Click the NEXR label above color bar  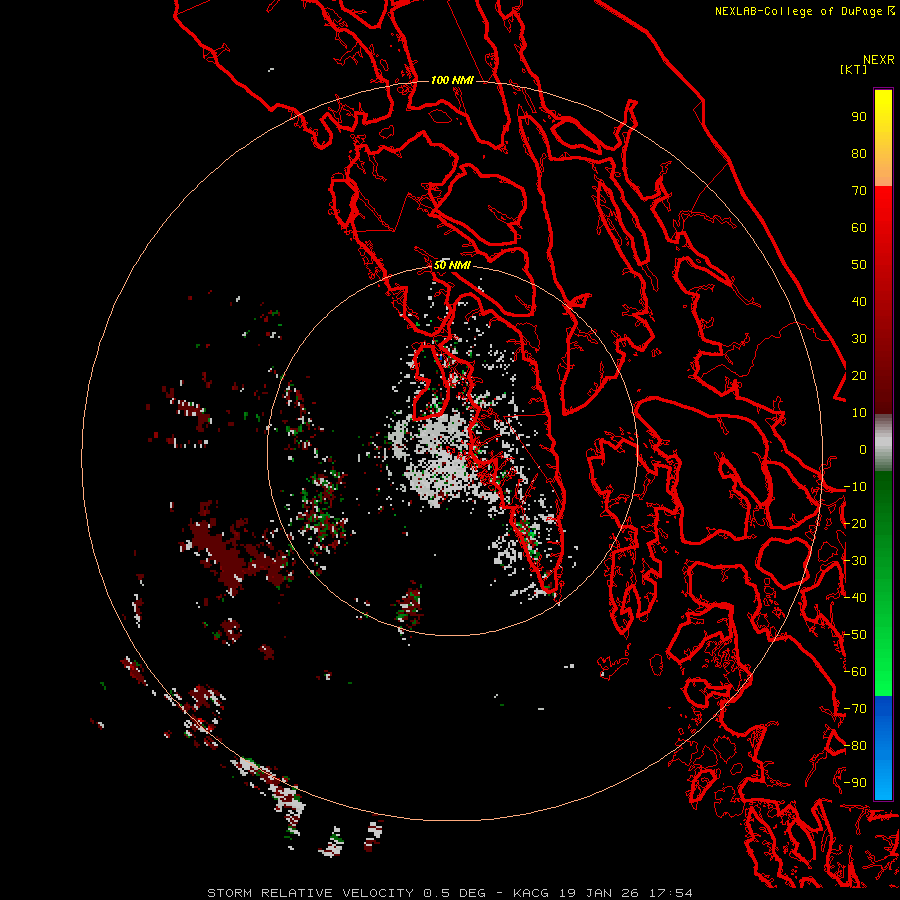879,60
